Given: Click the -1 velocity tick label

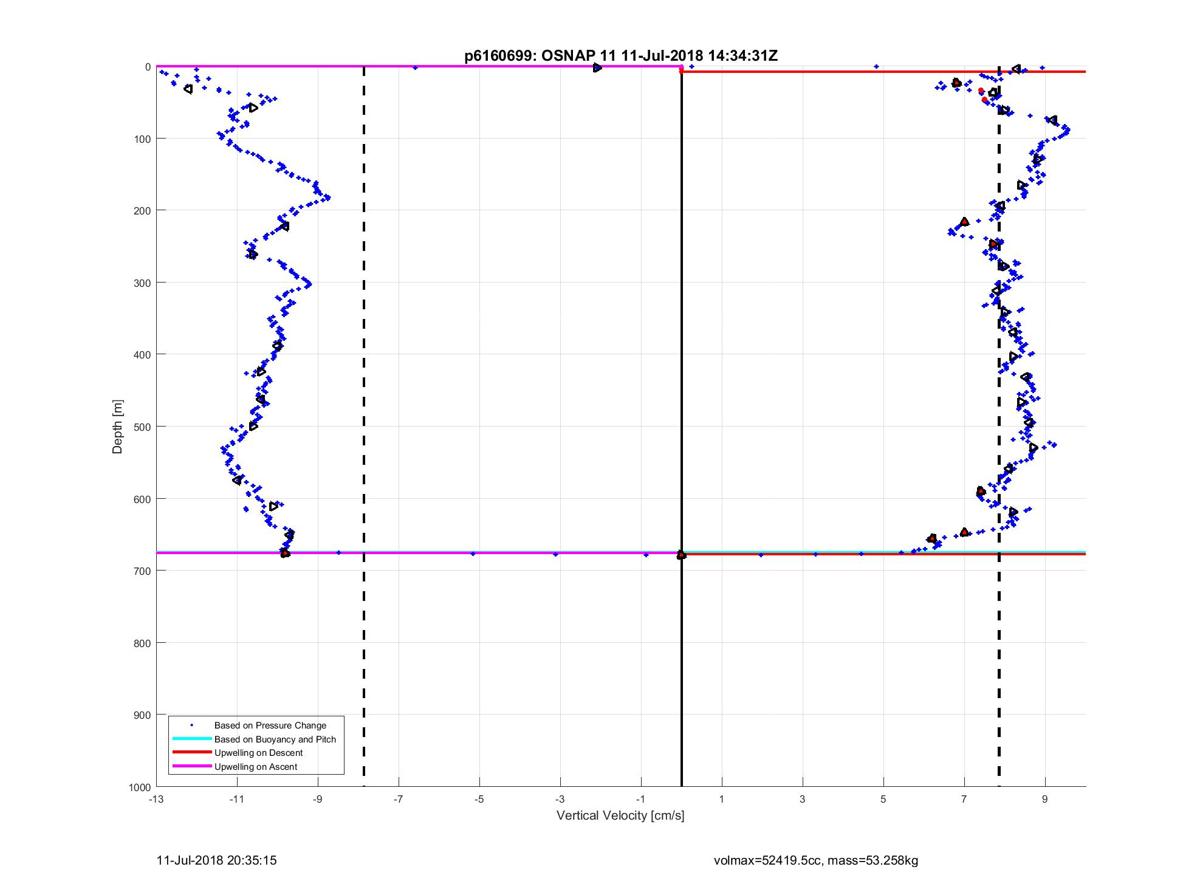Looking at the screenshot, I should (640, 800).
